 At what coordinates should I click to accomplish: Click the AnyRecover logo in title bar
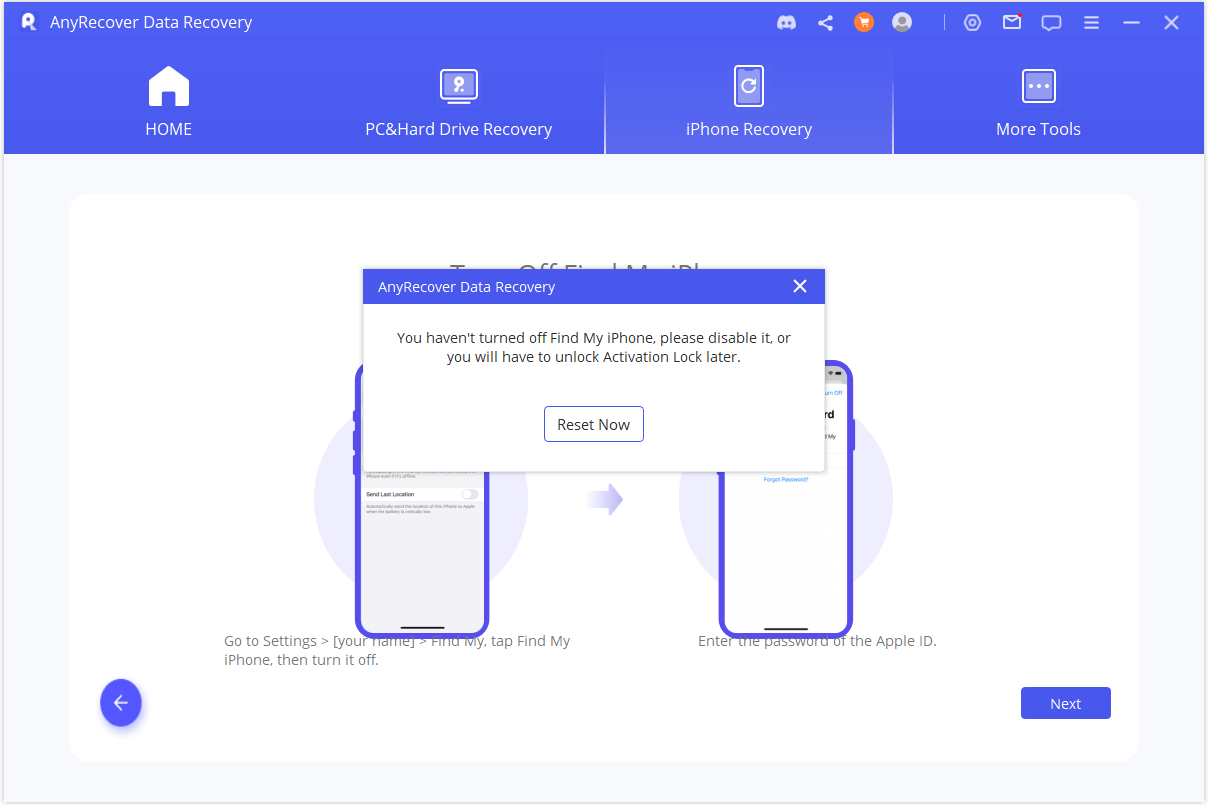tap(28, 22)
